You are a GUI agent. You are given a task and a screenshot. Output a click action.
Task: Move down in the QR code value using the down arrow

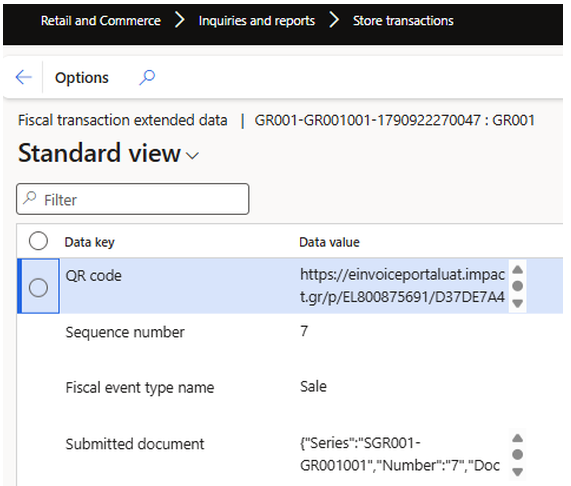[x=517, y=303]
